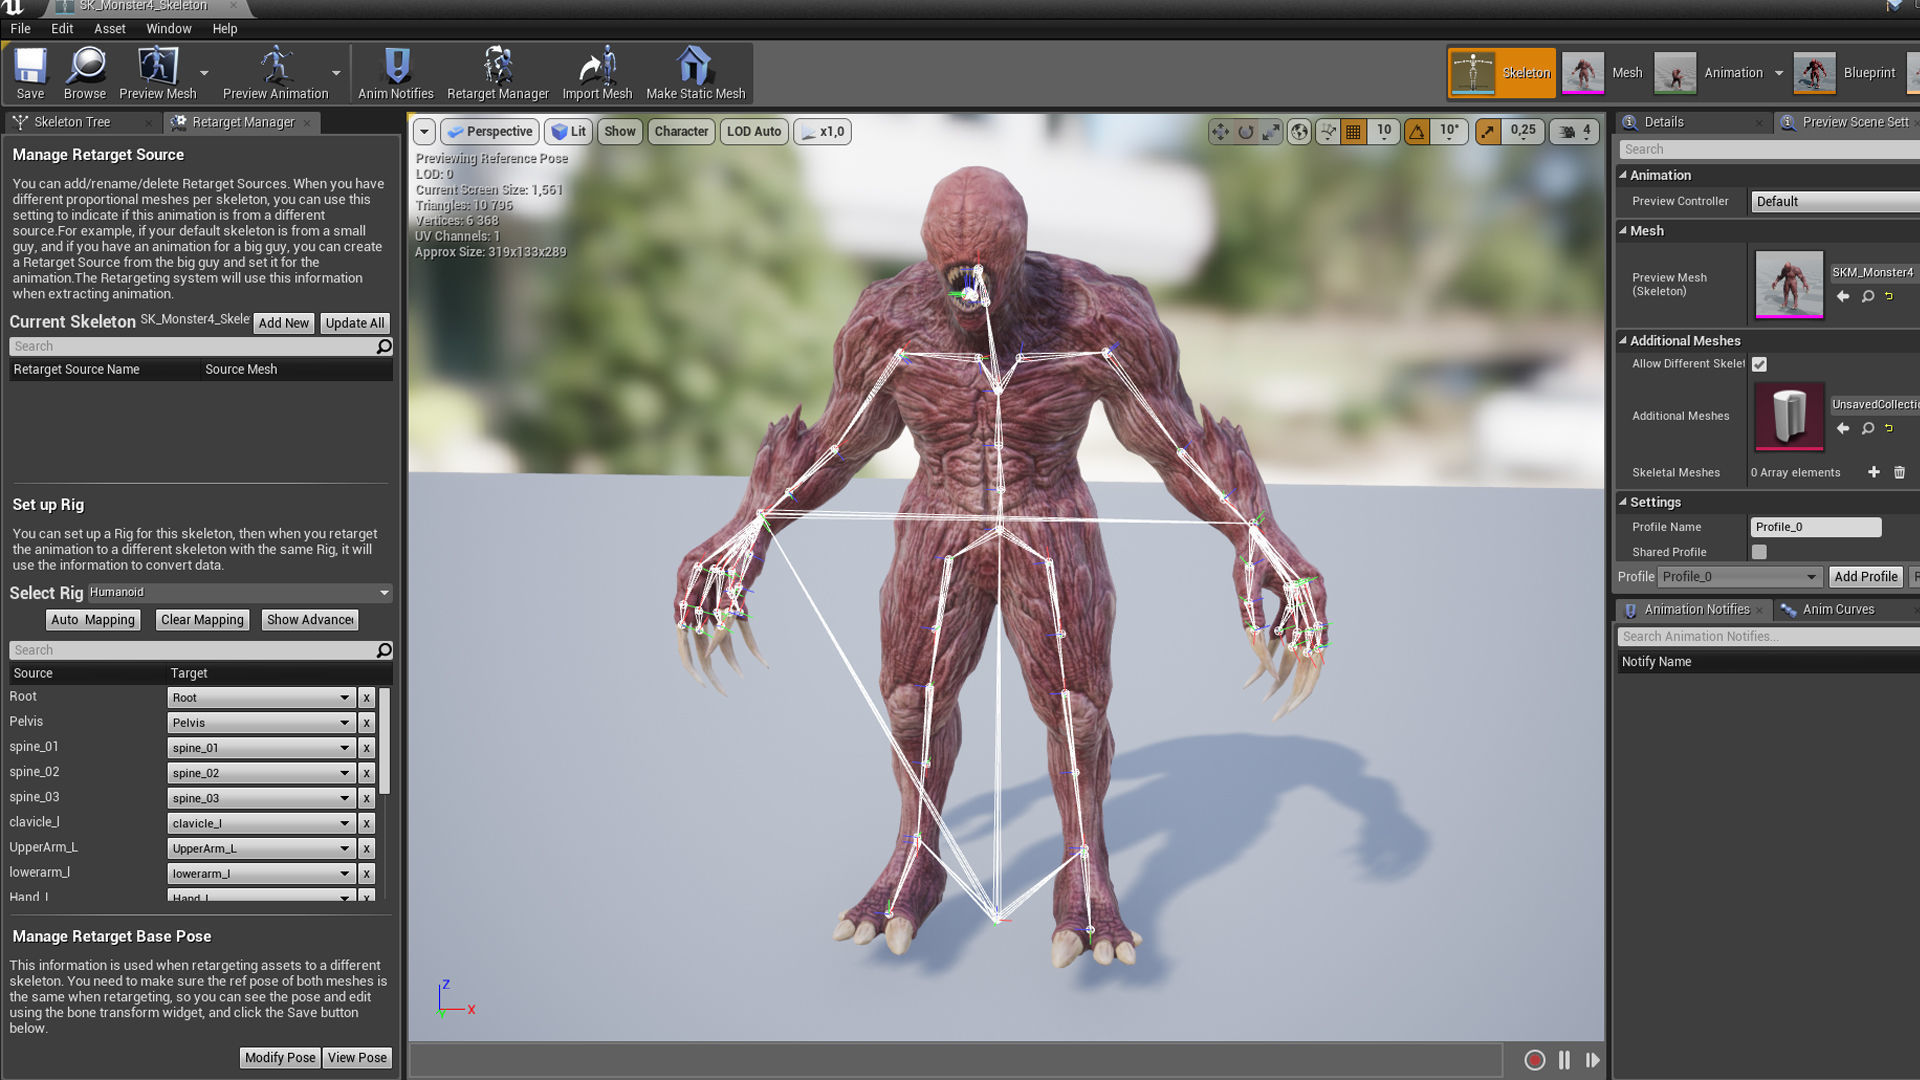Open surface snapping options icon

(x=1327, y=131)
